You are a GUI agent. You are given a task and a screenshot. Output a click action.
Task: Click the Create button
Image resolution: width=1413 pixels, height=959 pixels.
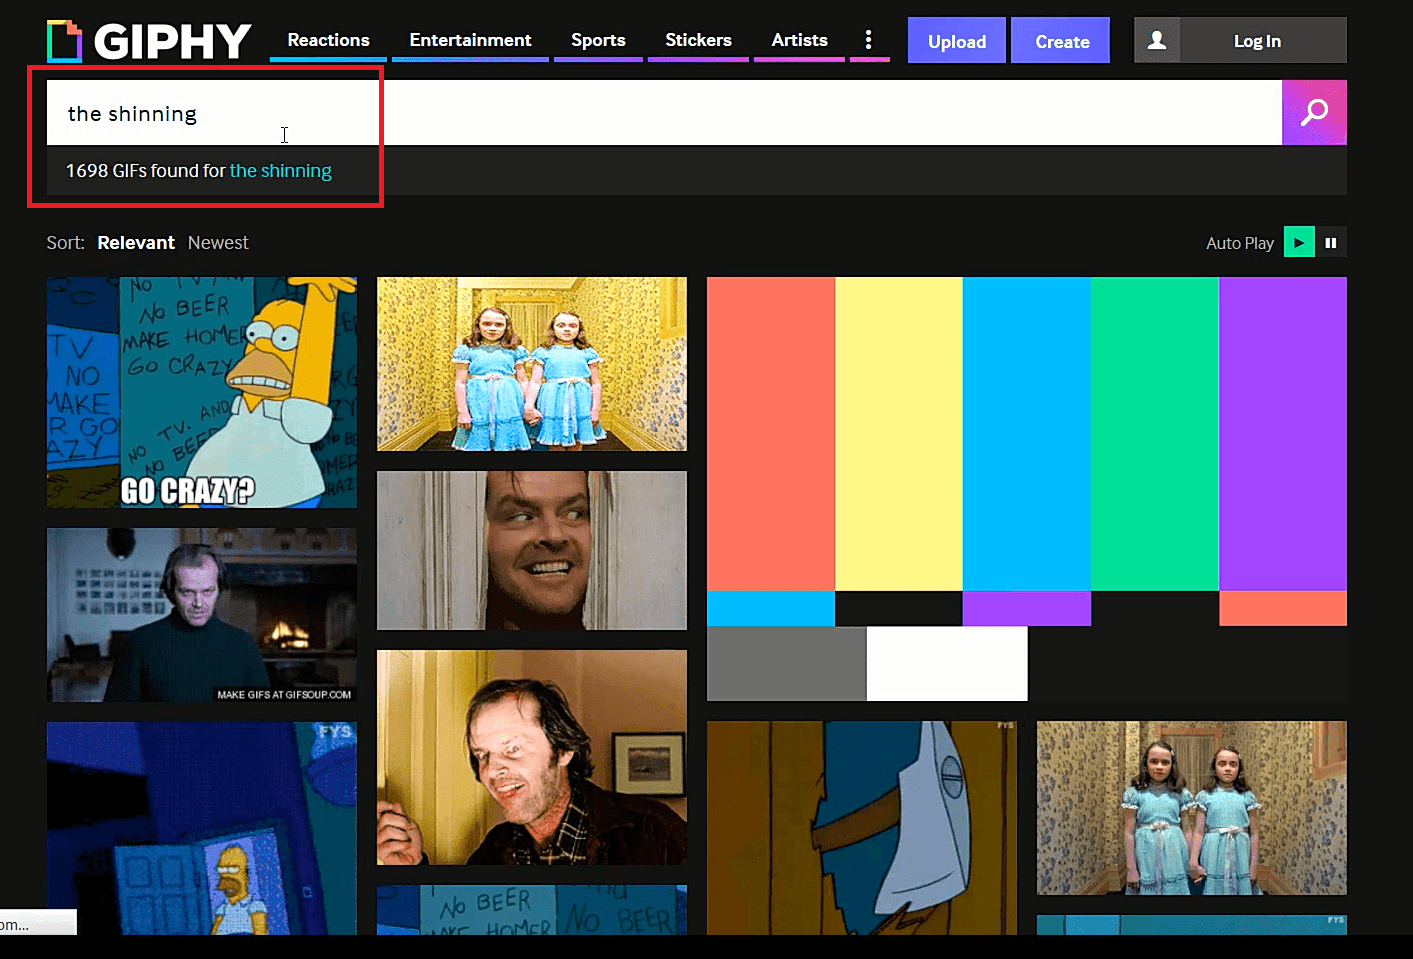pyautogui.click(x=1062, y=40)
